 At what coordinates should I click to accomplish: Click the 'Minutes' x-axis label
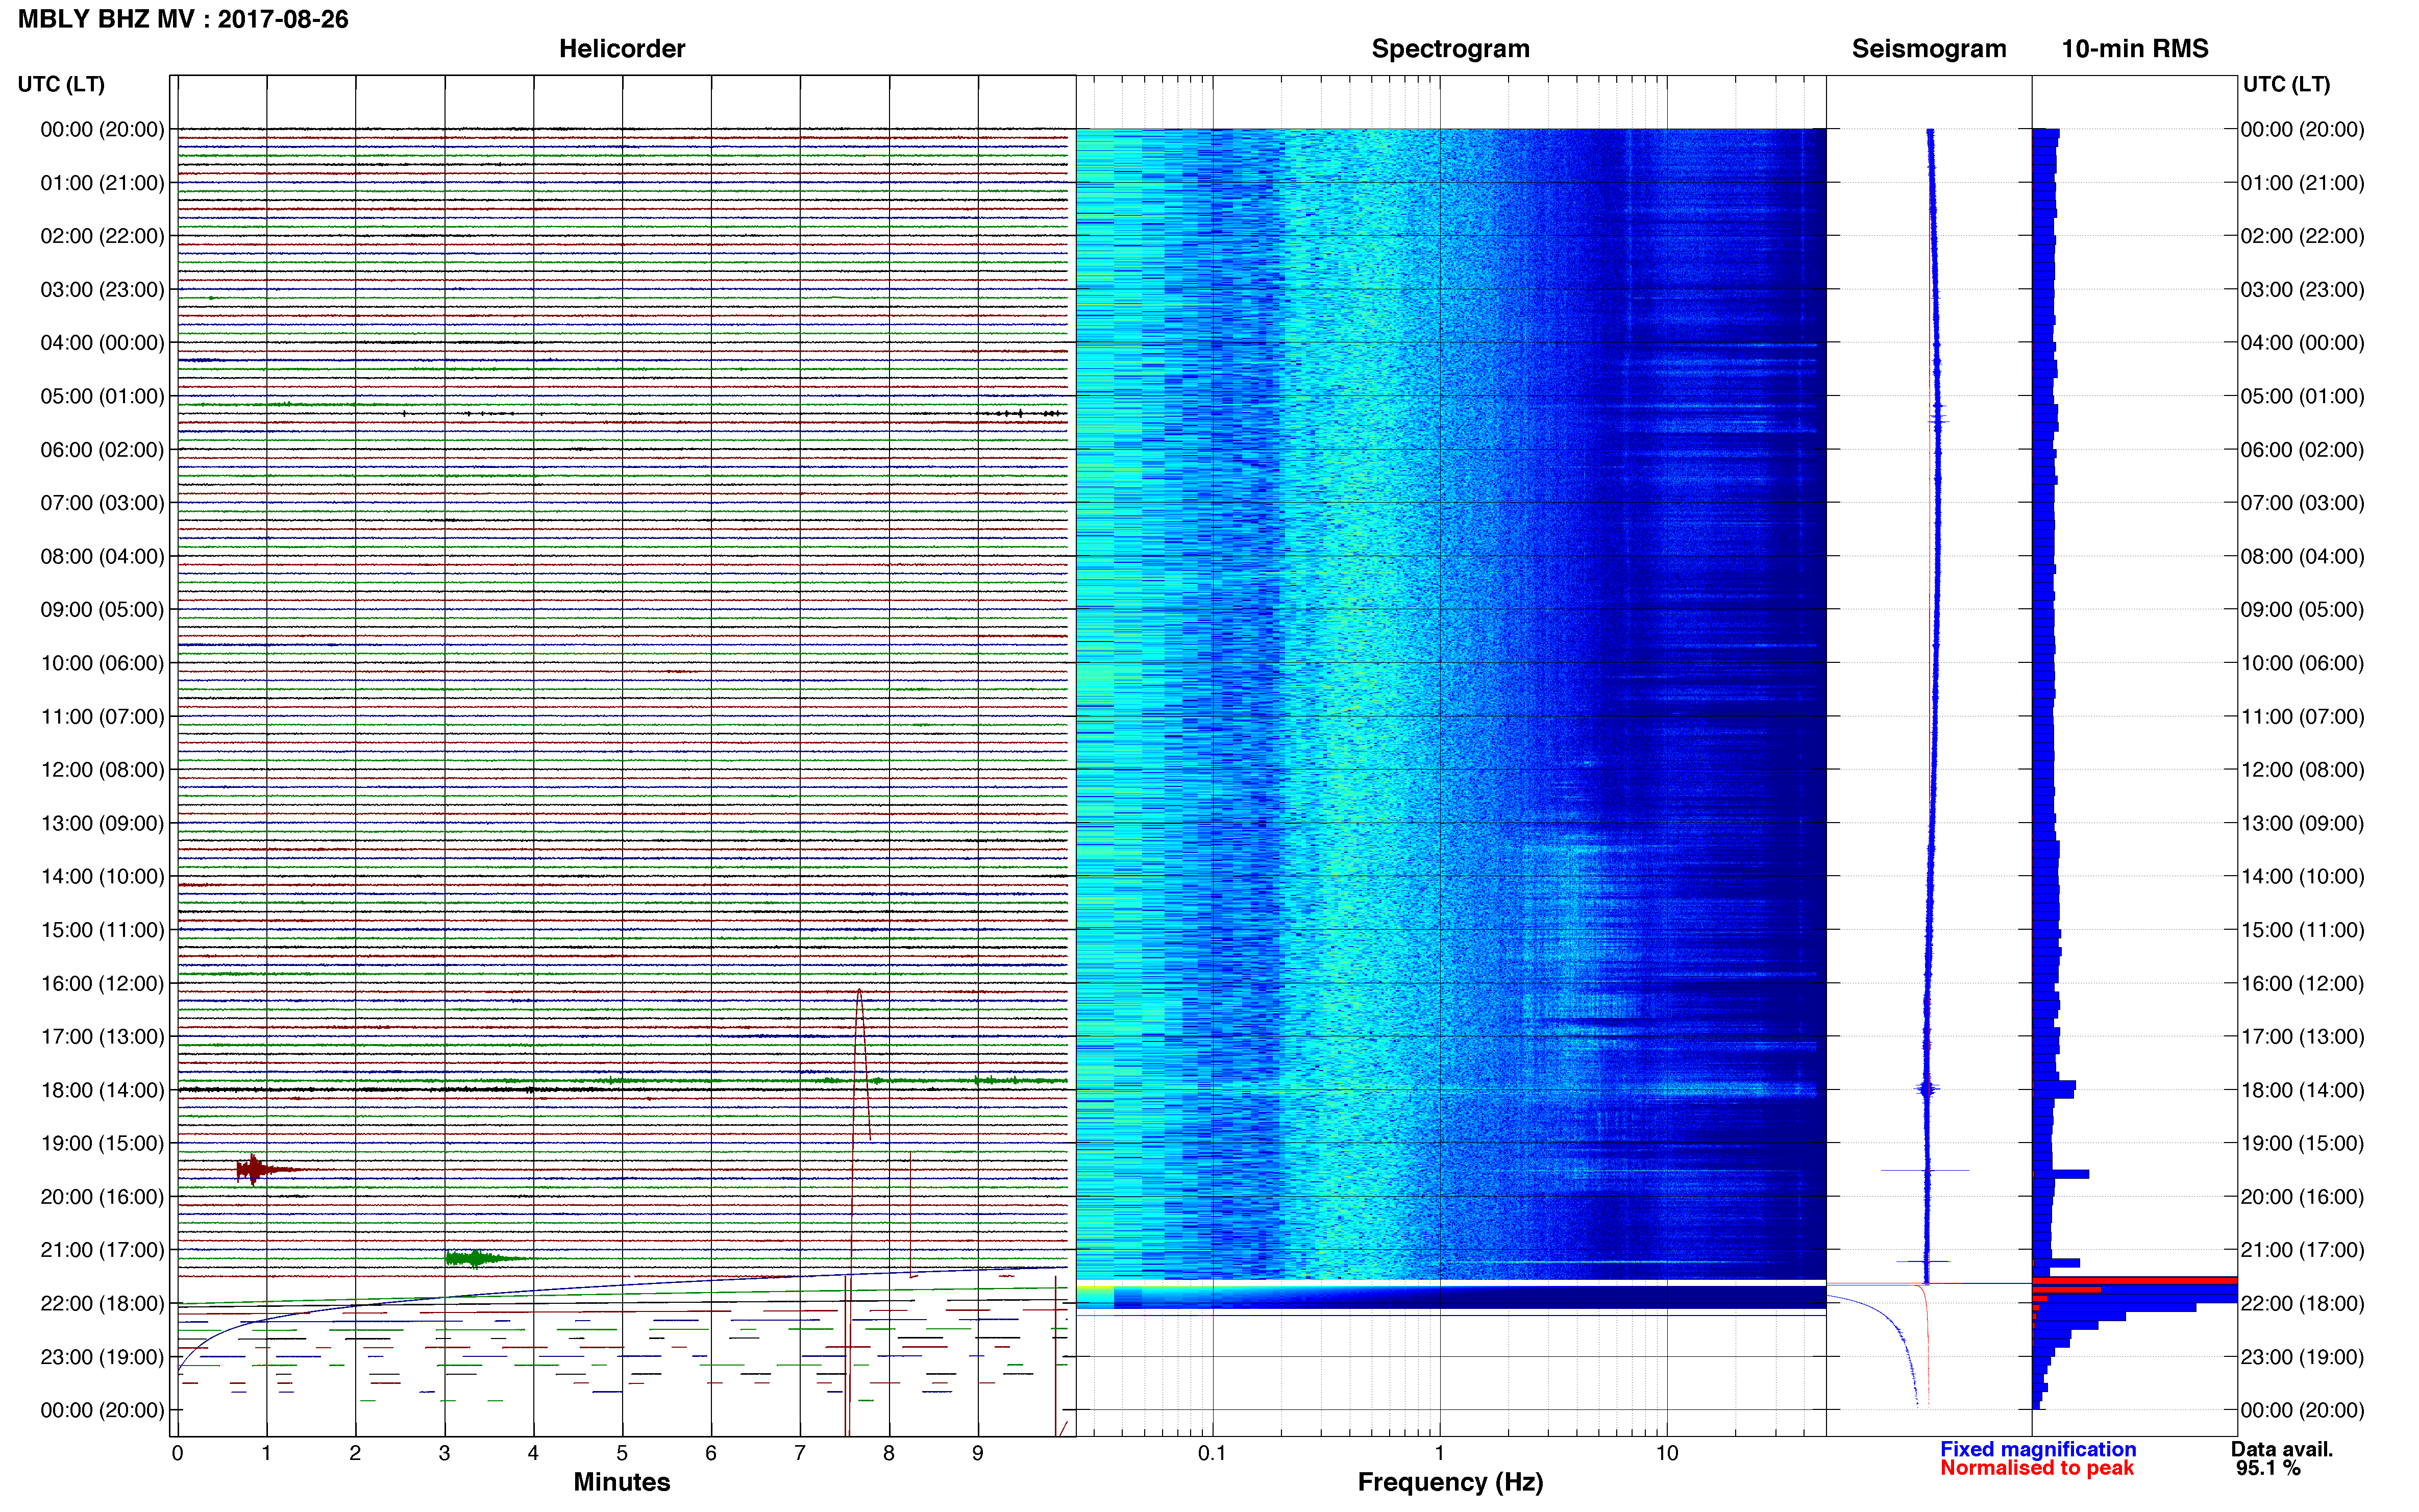621,1482
